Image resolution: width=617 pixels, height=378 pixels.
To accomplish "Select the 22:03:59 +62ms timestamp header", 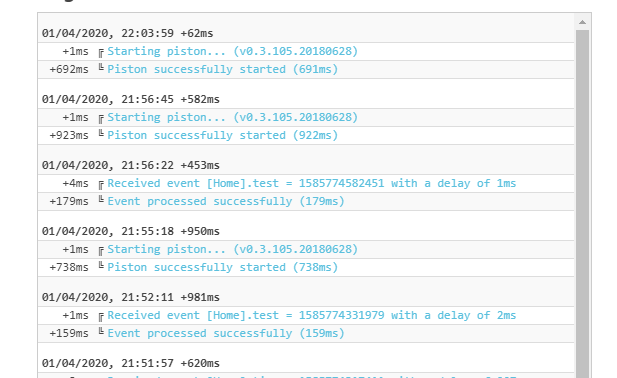I will coord(127,33).
